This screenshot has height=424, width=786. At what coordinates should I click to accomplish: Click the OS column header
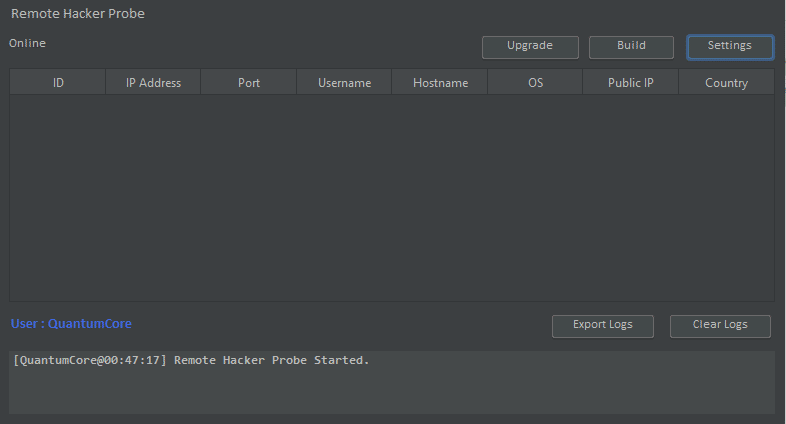[x=535, y=83]
